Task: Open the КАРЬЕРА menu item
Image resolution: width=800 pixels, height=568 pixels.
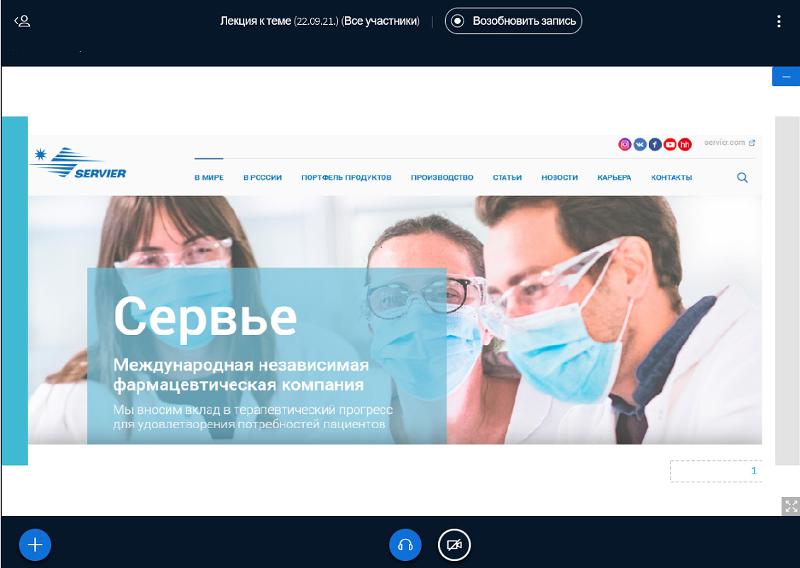Action: (x=614, y=178)
